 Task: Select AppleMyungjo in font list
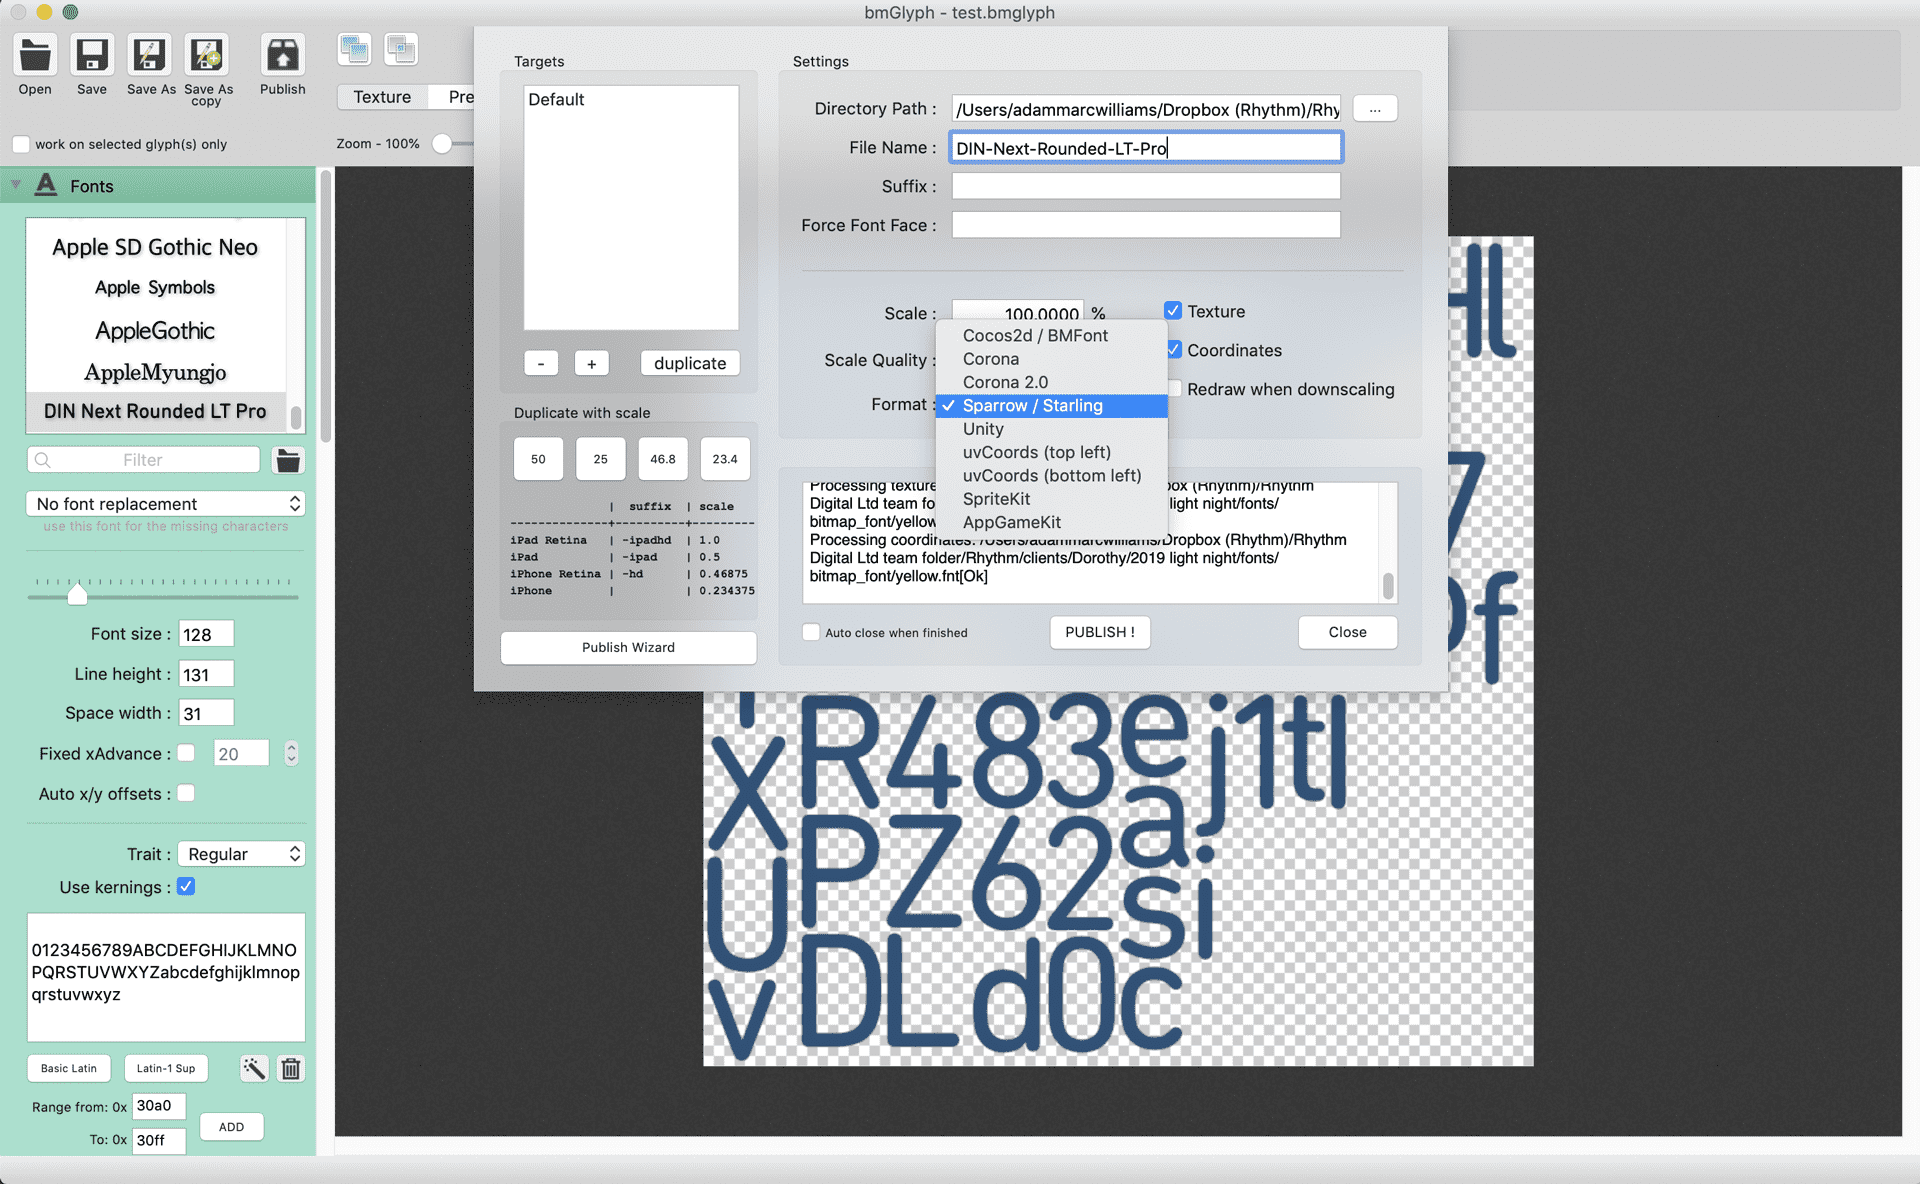[155, 372]
